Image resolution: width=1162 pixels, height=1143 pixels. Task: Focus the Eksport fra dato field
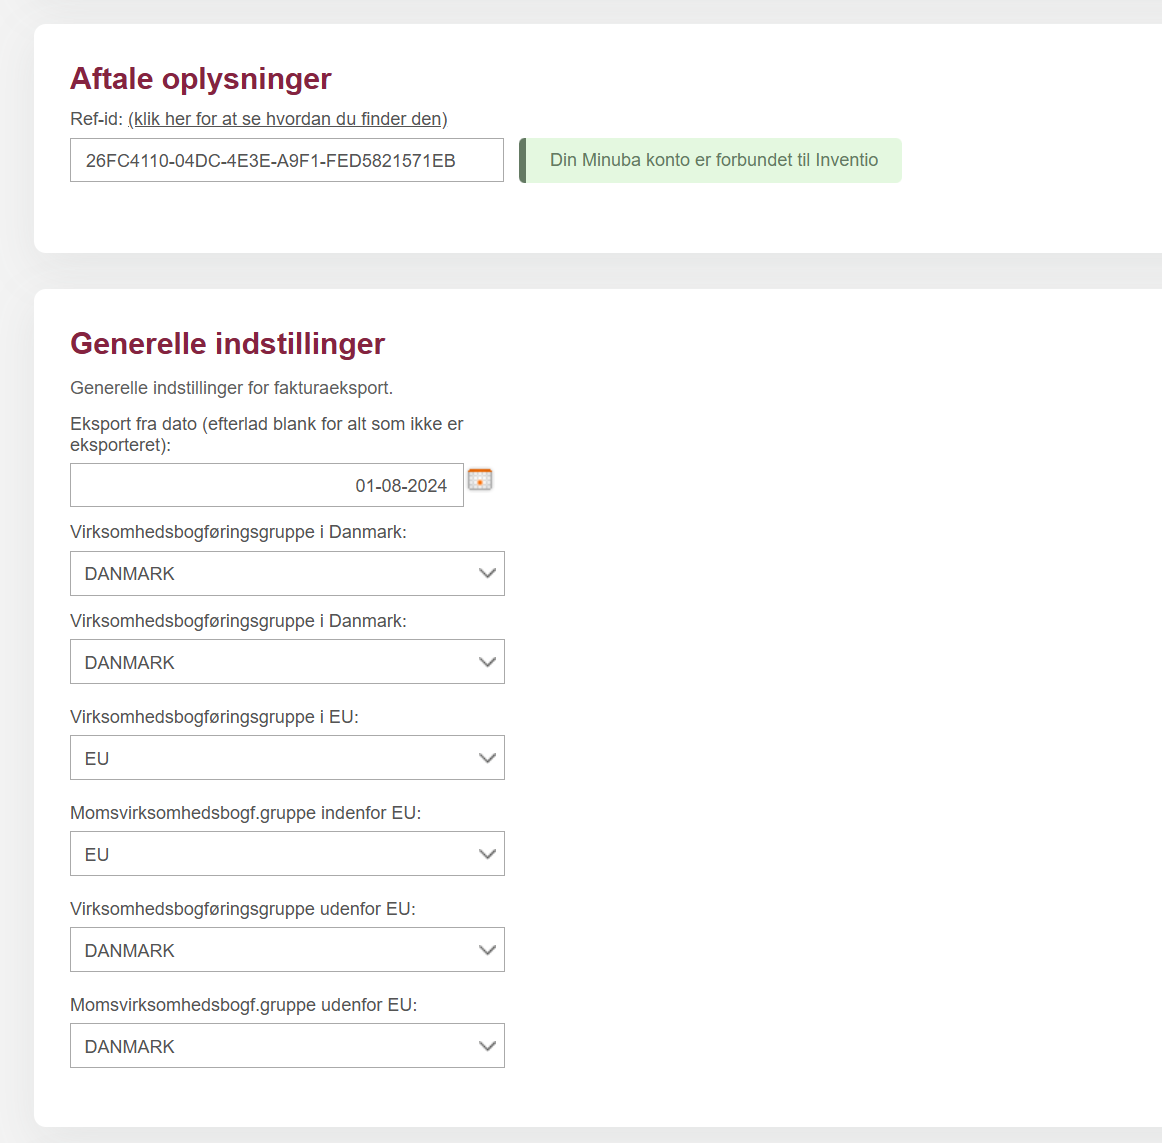point(266,485)
